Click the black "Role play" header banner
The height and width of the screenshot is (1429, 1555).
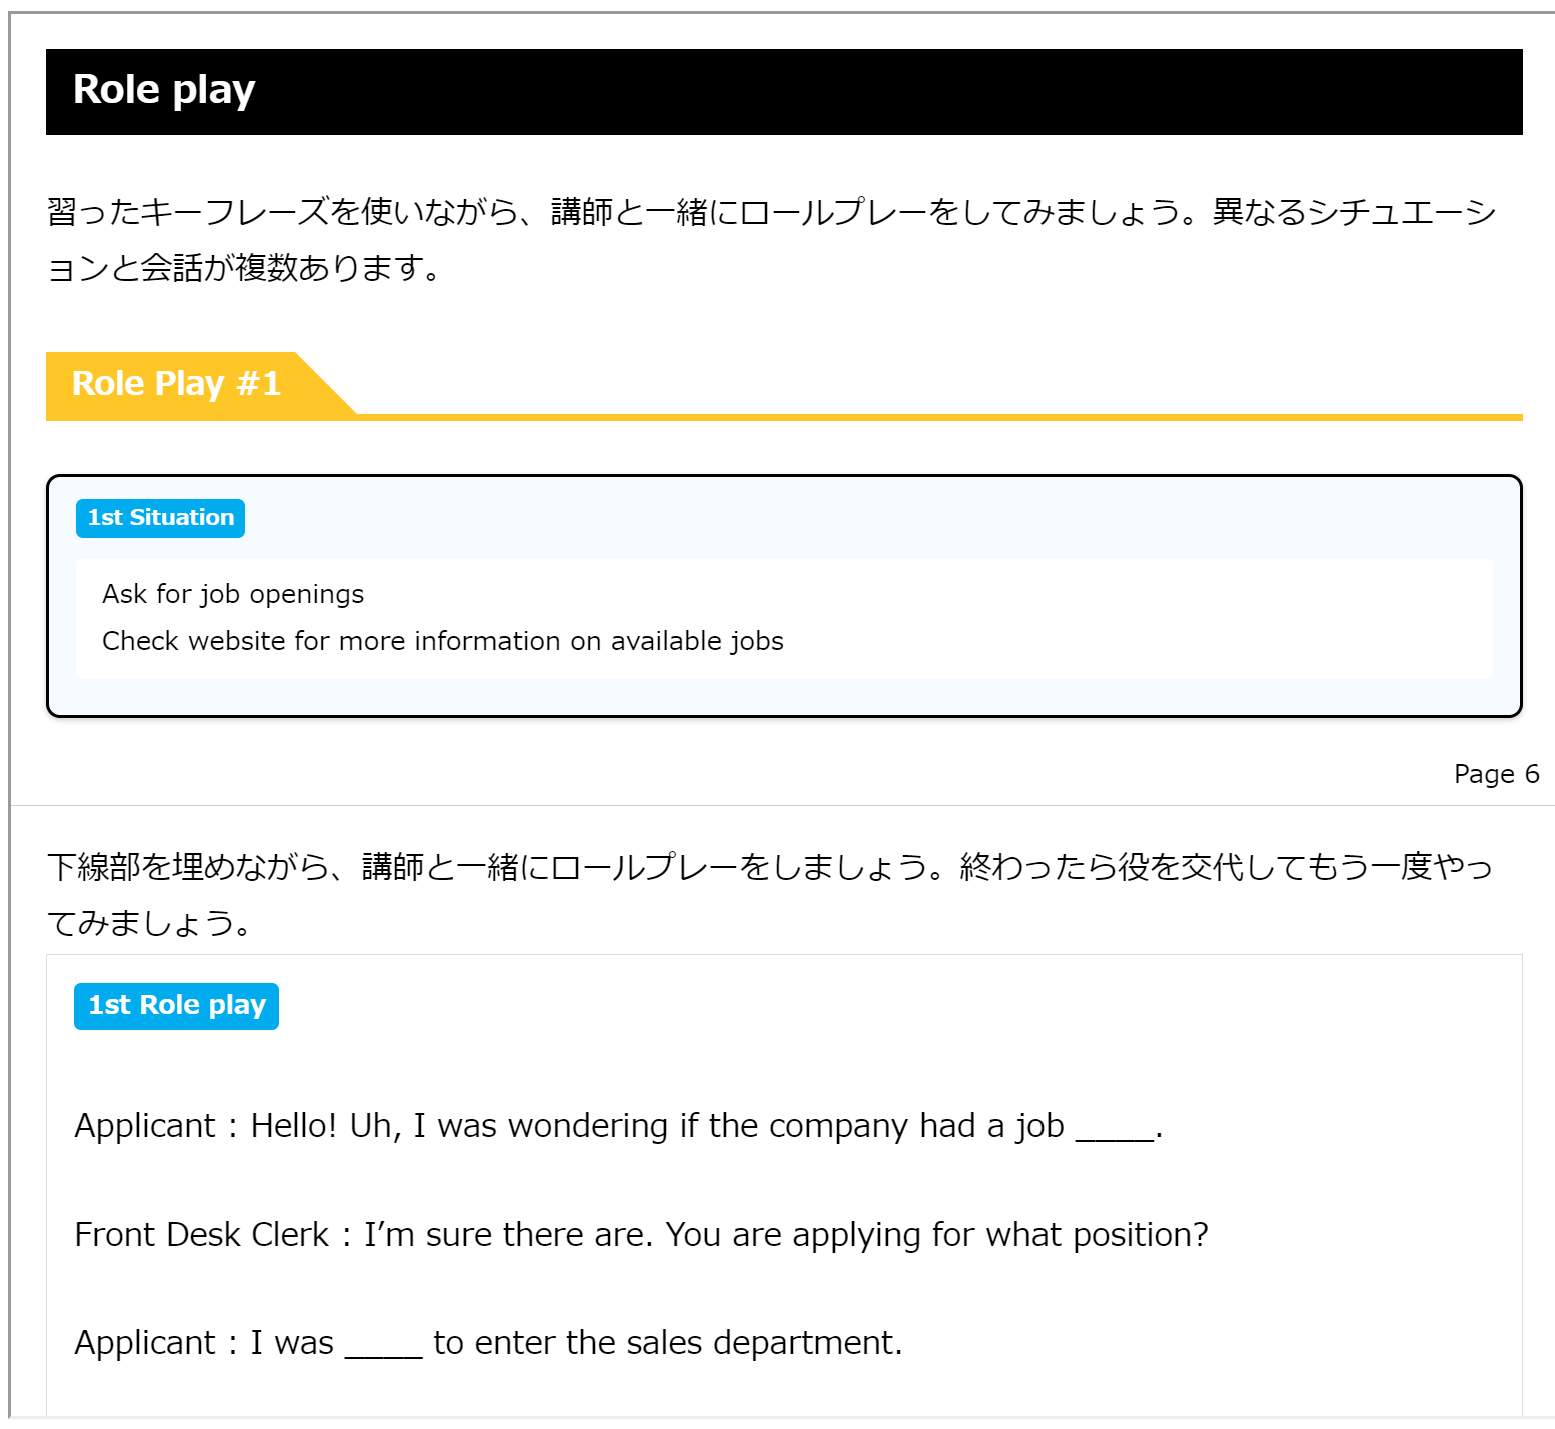click(784, 91)
